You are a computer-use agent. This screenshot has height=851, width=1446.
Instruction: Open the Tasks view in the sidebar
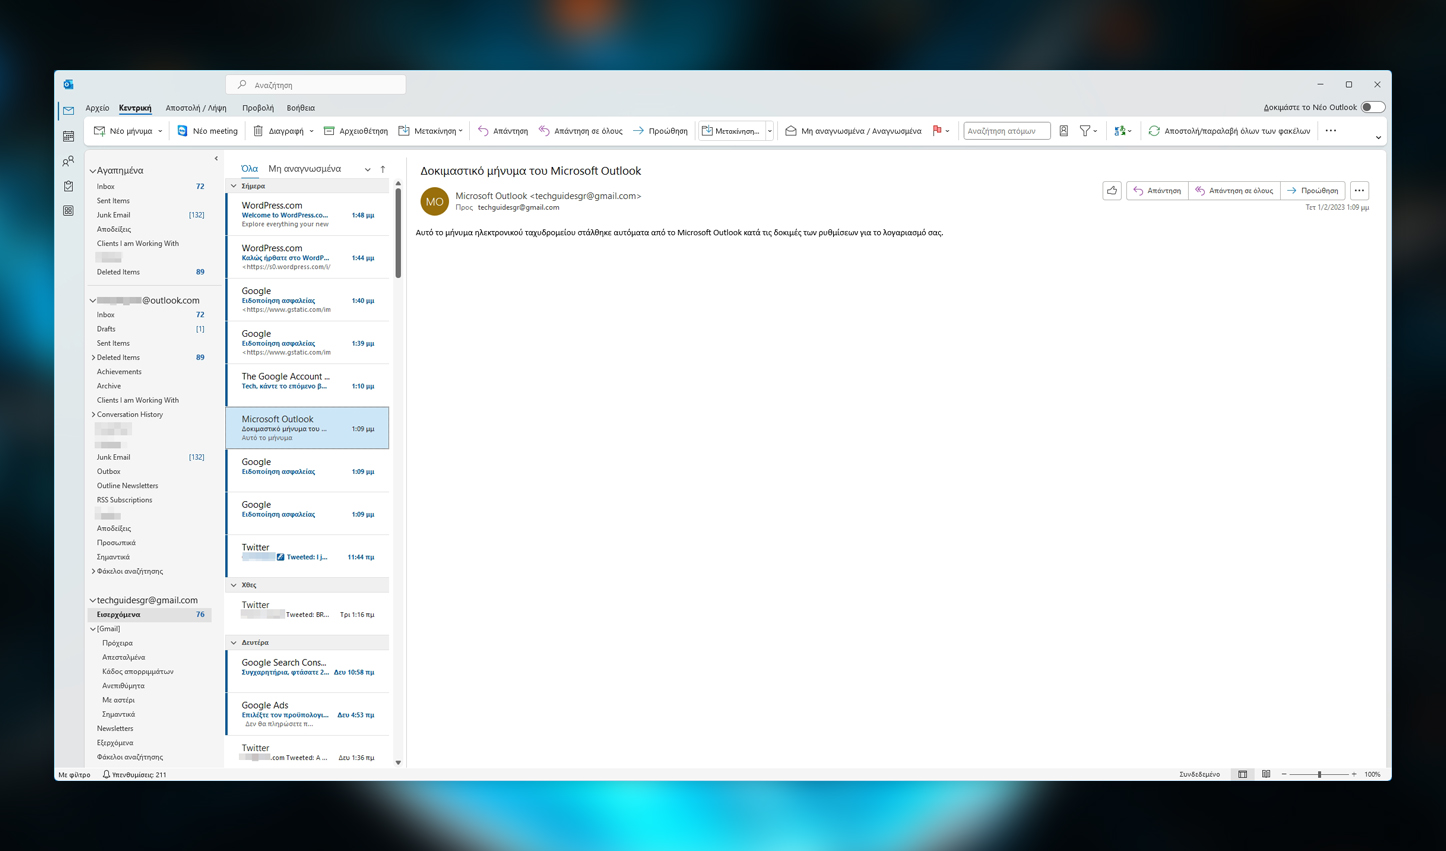pos(68,186)
